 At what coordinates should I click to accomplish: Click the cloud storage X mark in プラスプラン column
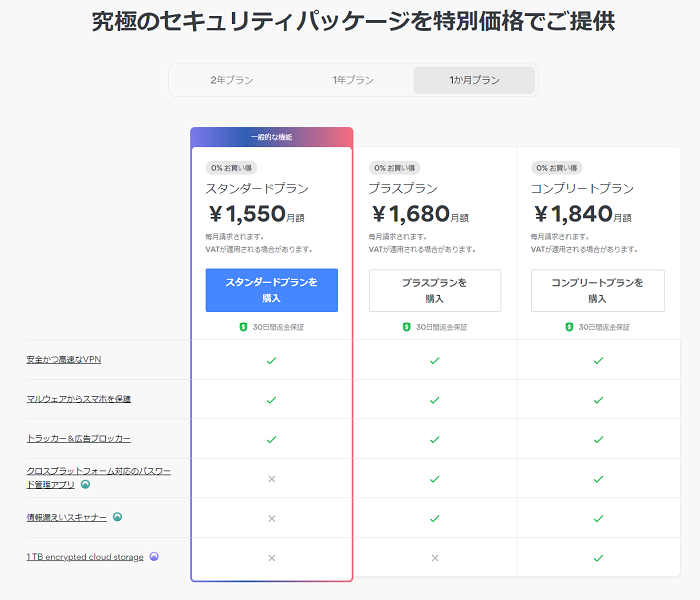click(435, 558)
